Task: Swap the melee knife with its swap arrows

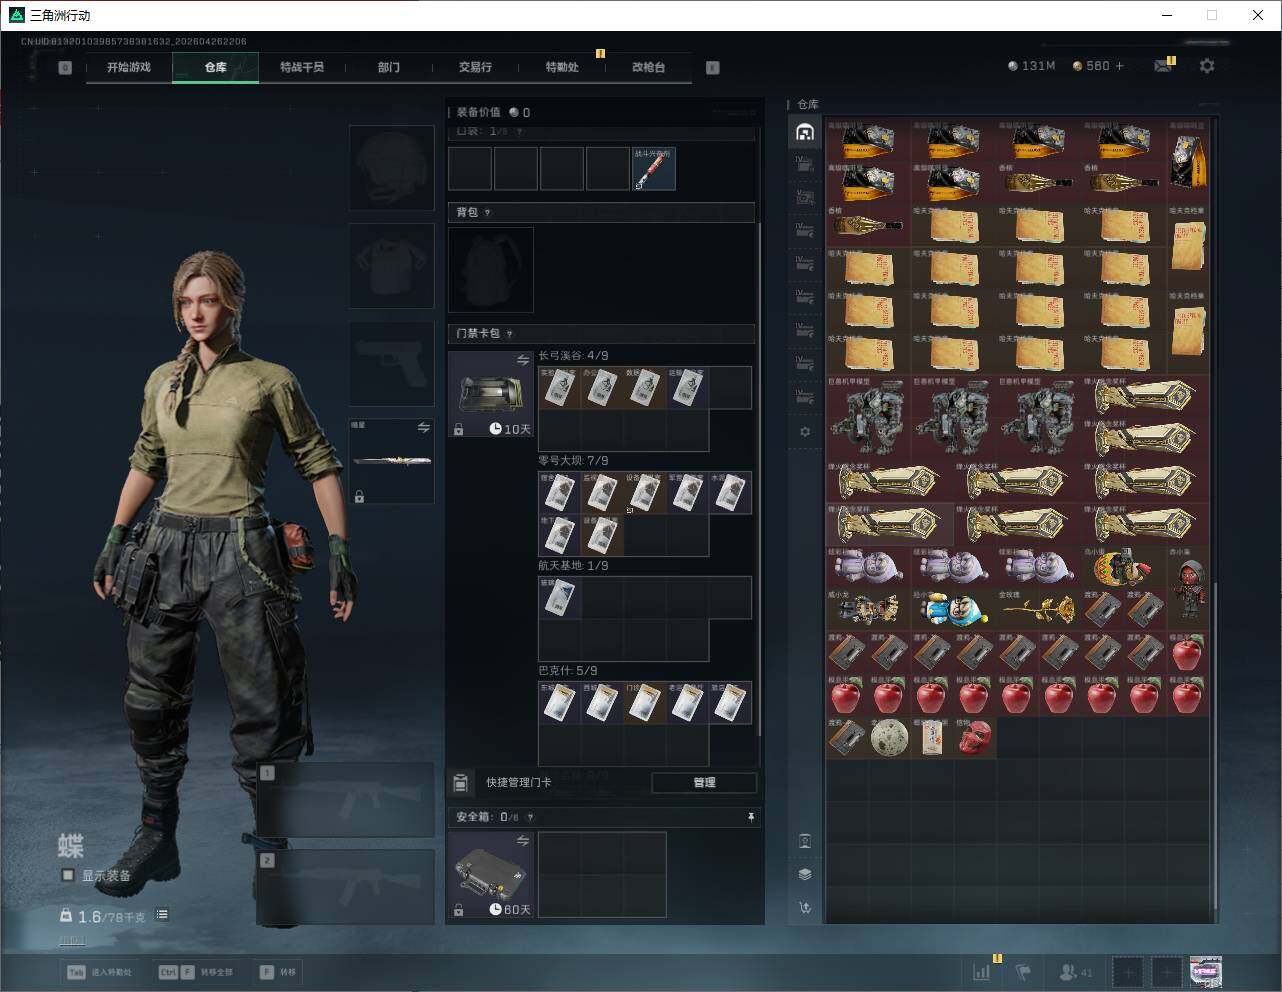Action: [424, 427]
